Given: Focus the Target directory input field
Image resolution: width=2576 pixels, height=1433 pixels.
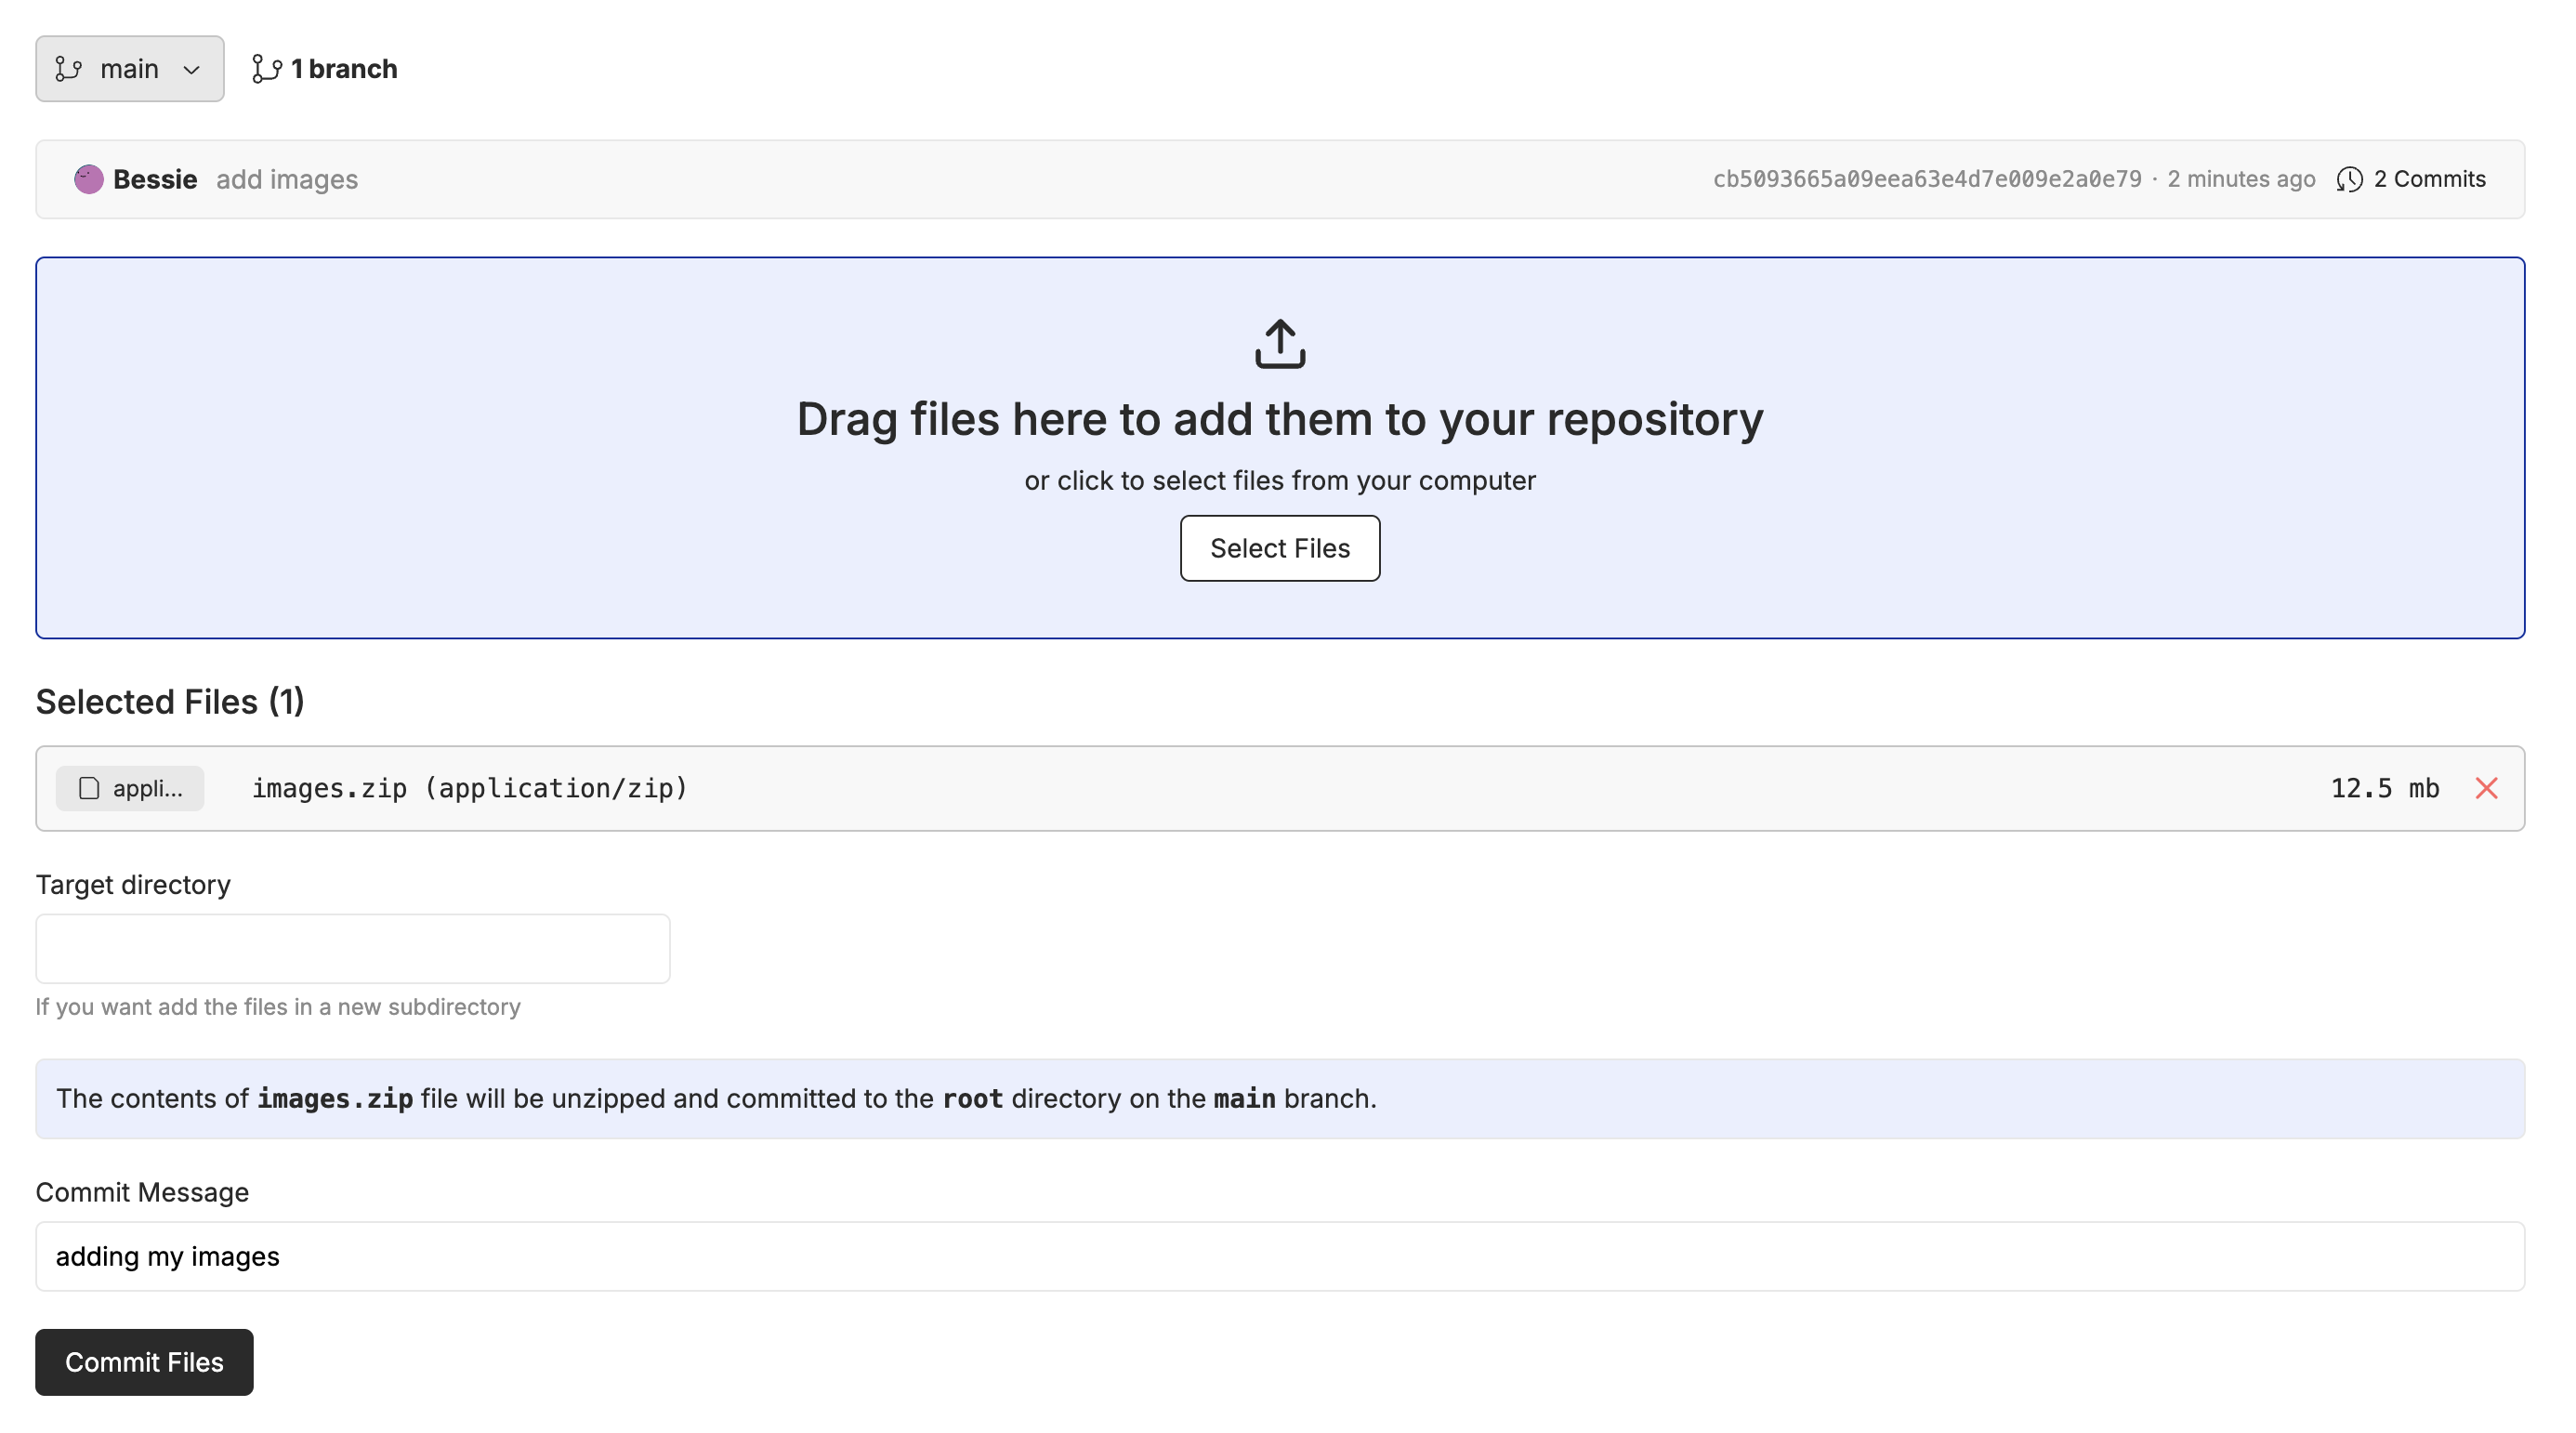Looking at the screenshot, I should 353,948.
